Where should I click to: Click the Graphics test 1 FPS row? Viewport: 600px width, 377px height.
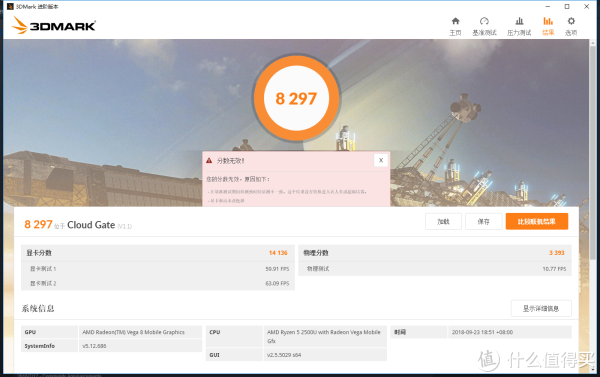tap(158, 269)
